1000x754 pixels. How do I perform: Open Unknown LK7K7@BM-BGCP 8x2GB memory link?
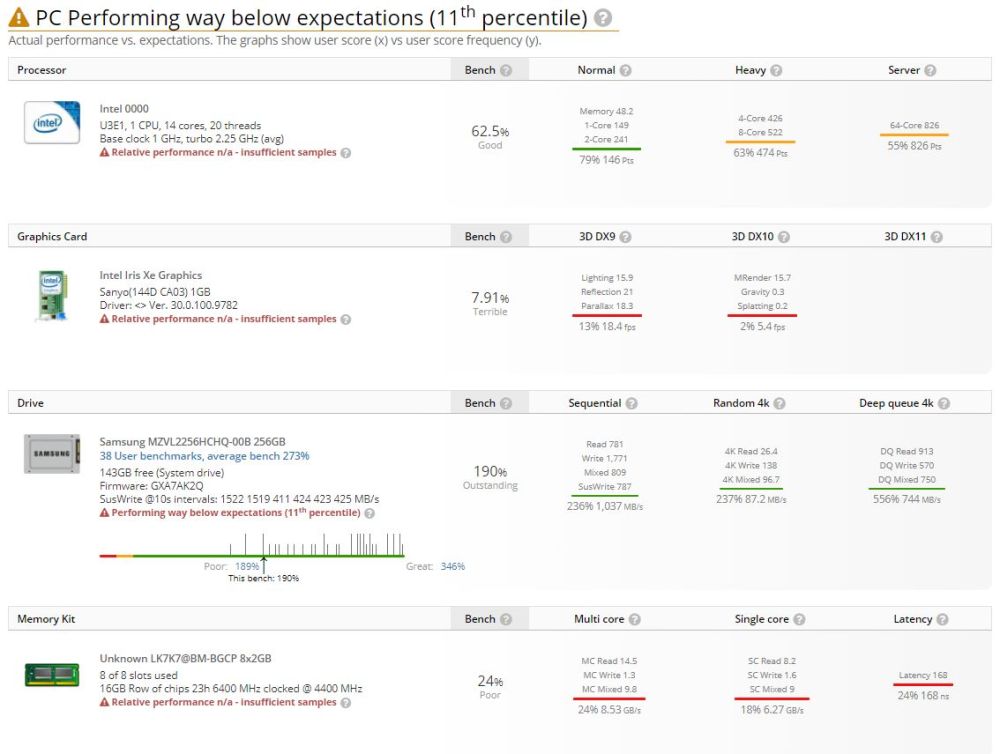(x=185, y=659)
